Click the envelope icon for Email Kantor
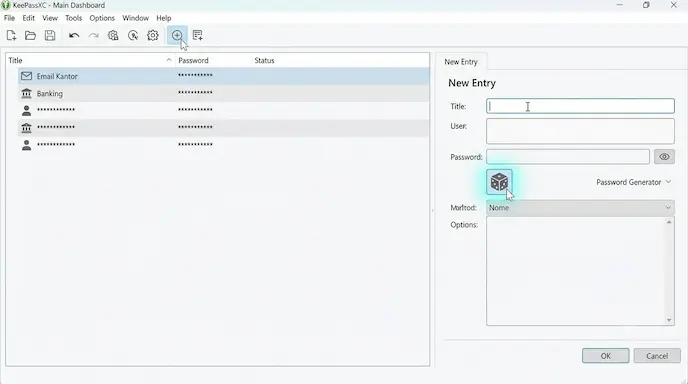 point(26,76)
